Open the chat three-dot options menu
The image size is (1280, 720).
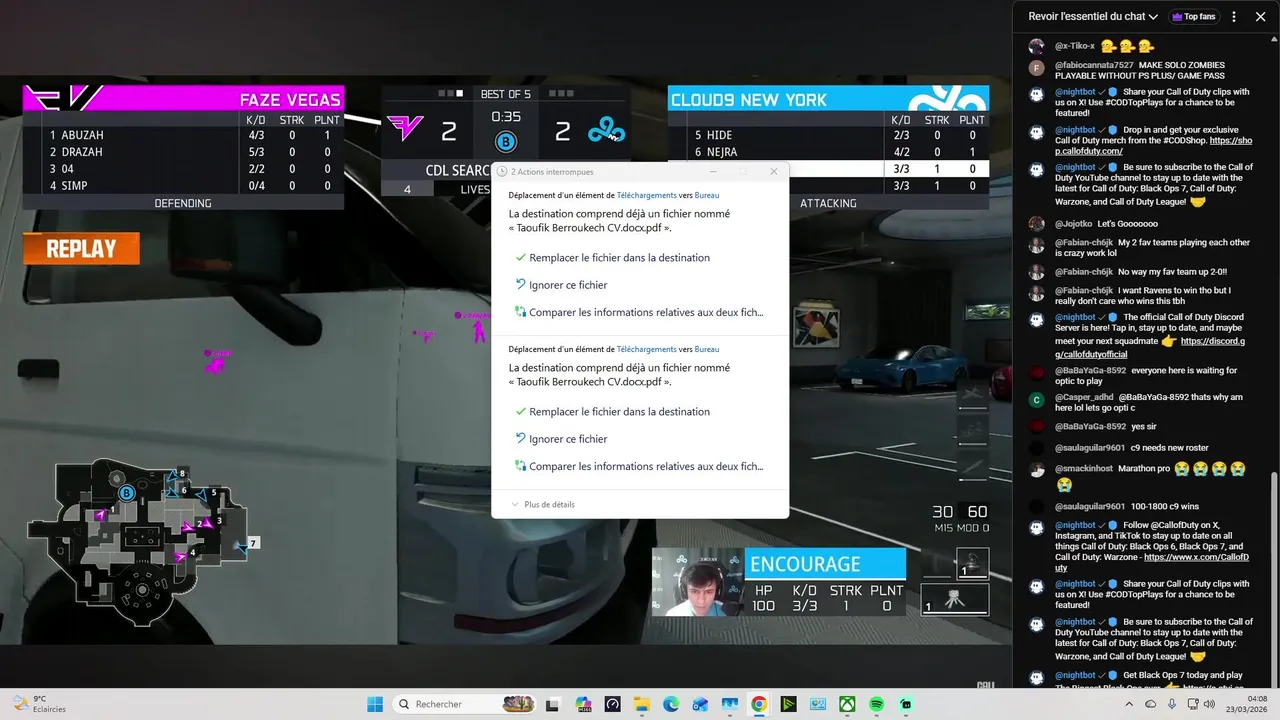[1234, 17]
